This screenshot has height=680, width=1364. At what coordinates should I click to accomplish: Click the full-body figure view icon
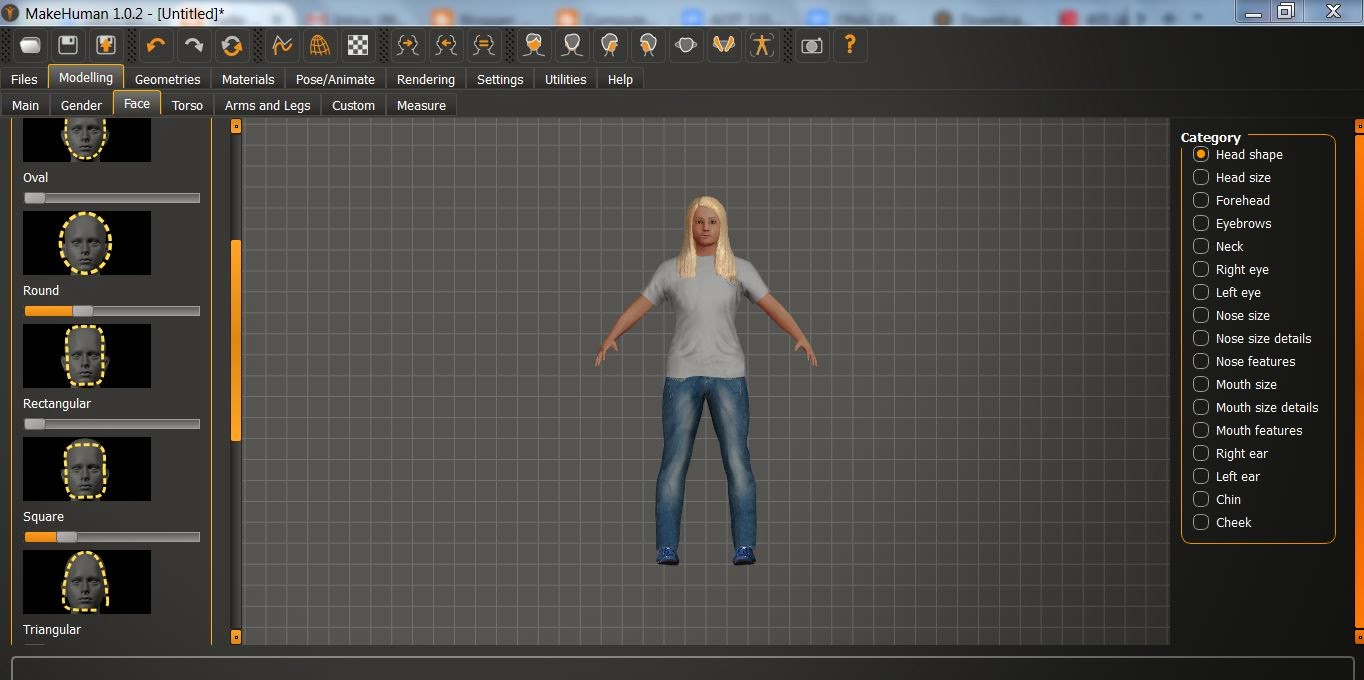[763, 45]
